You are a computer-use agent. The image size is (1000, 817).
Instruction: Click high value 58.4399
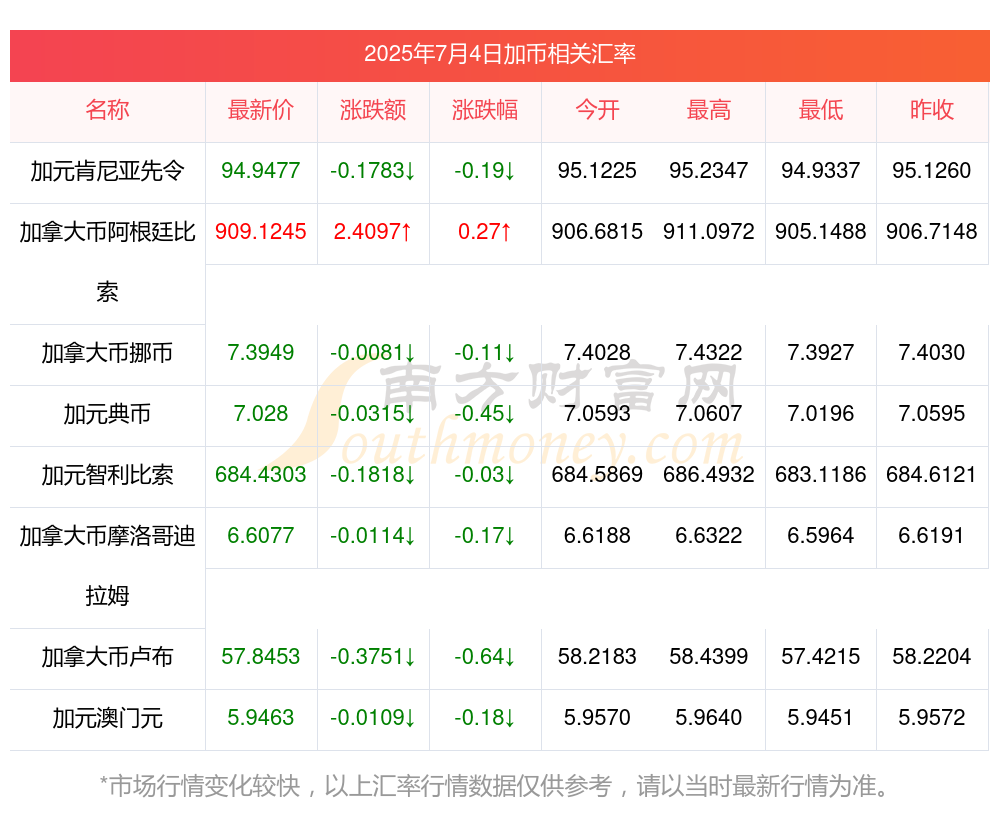coord(709,656)
